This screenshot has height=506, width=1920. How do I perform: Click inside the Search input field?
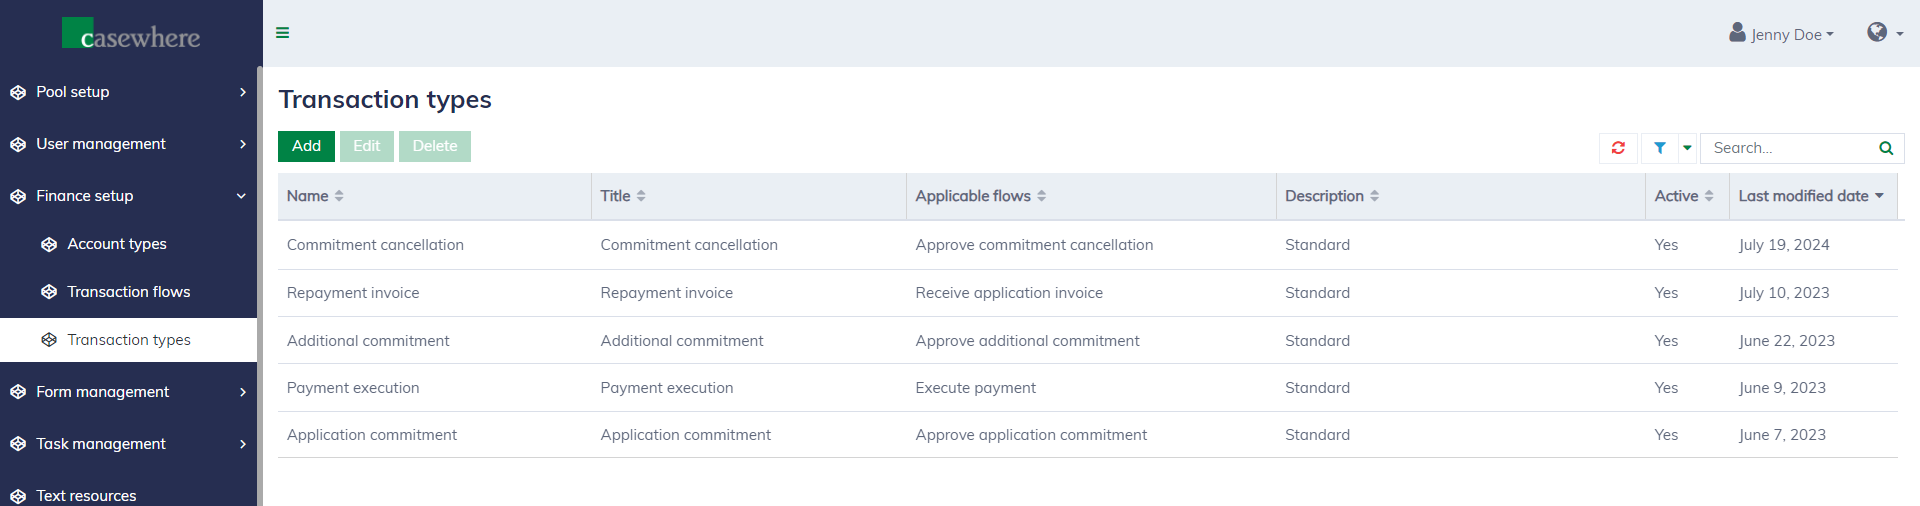[x=1788, y=148]
